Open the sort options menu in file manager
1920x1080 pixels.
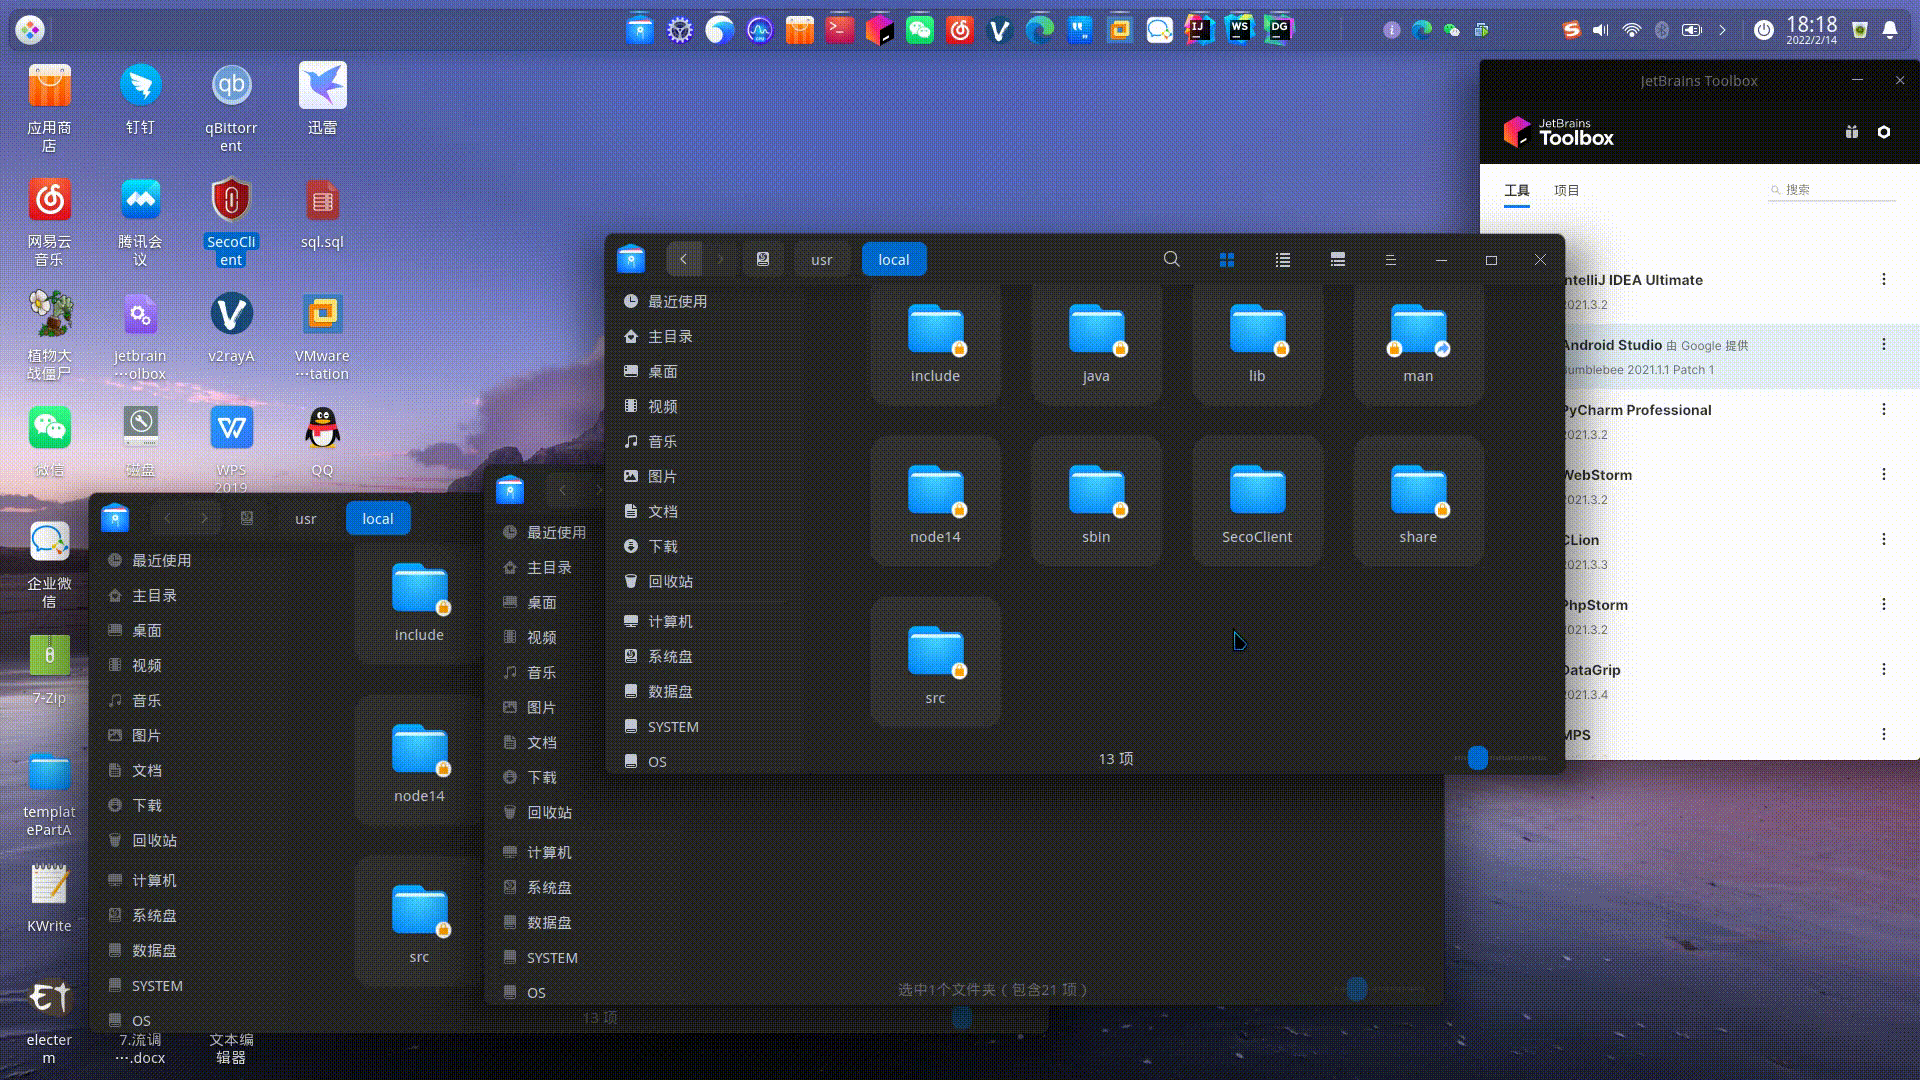(1390, 259)
